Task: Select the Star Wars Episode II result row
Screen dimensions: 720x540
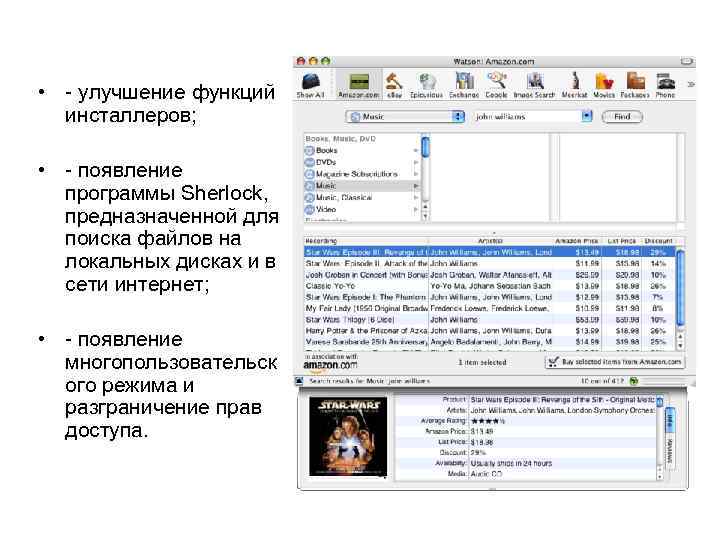Action: 489,264
